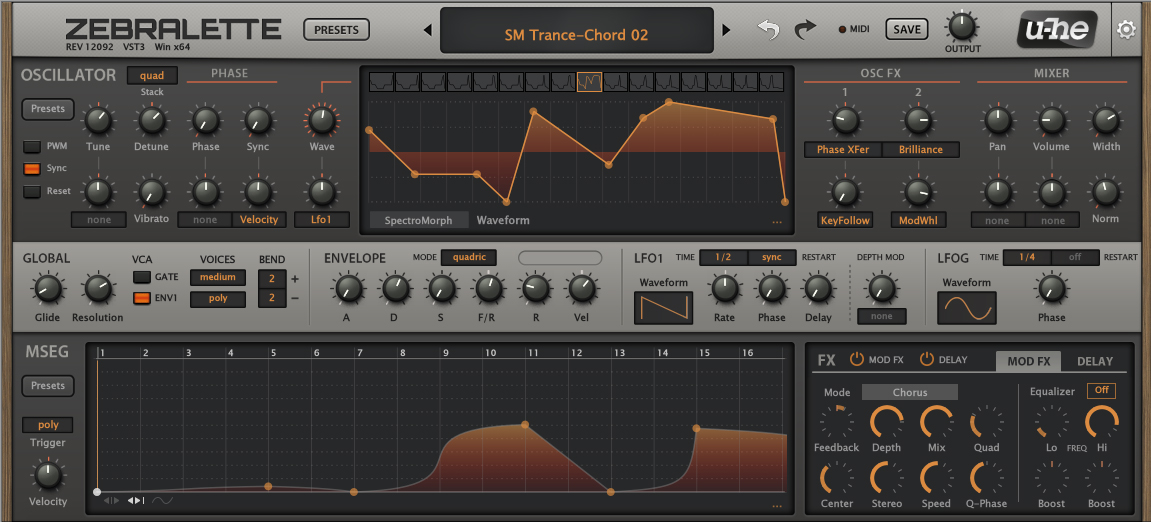Open the voices medium dropdown

point(218,278)
